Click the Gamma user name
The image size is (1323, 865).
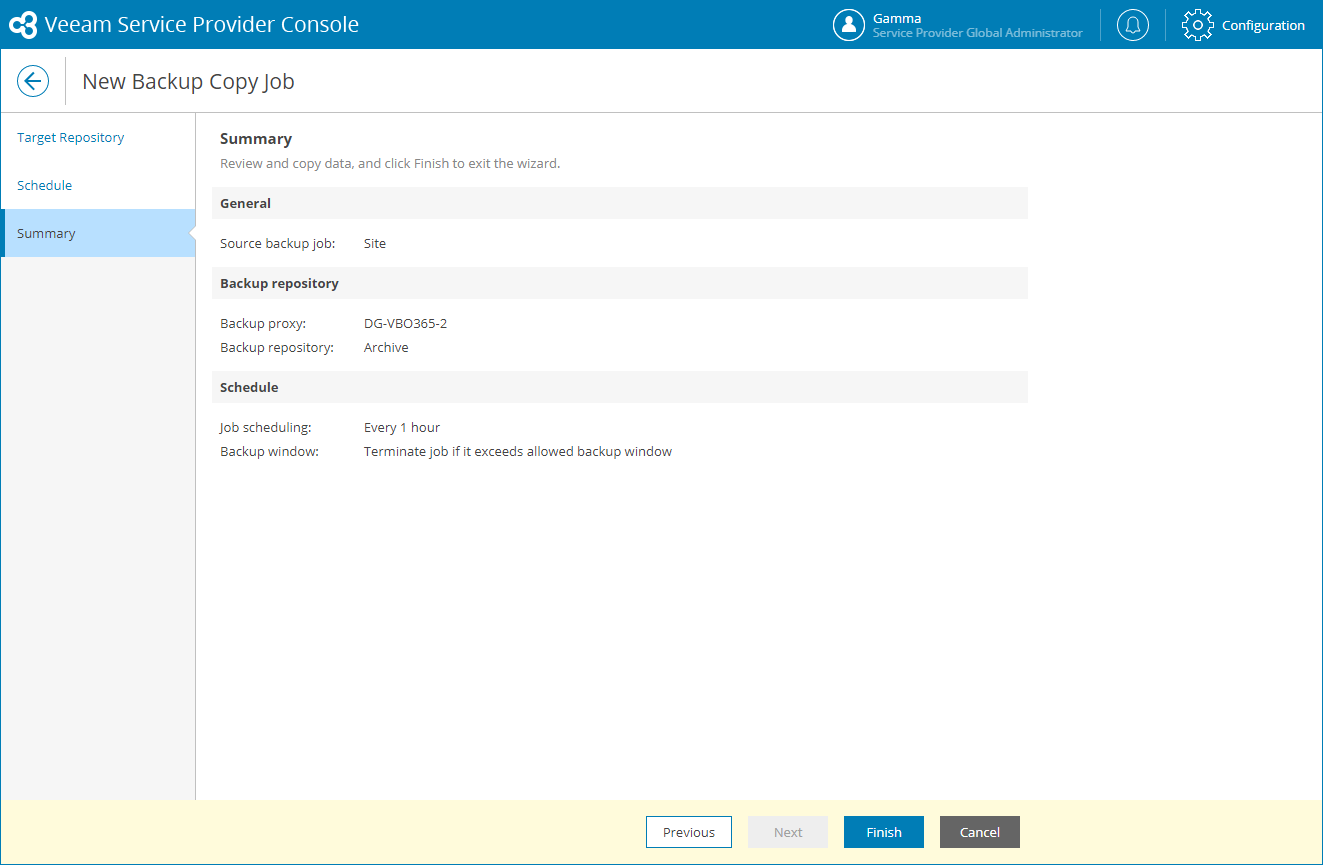897,18
